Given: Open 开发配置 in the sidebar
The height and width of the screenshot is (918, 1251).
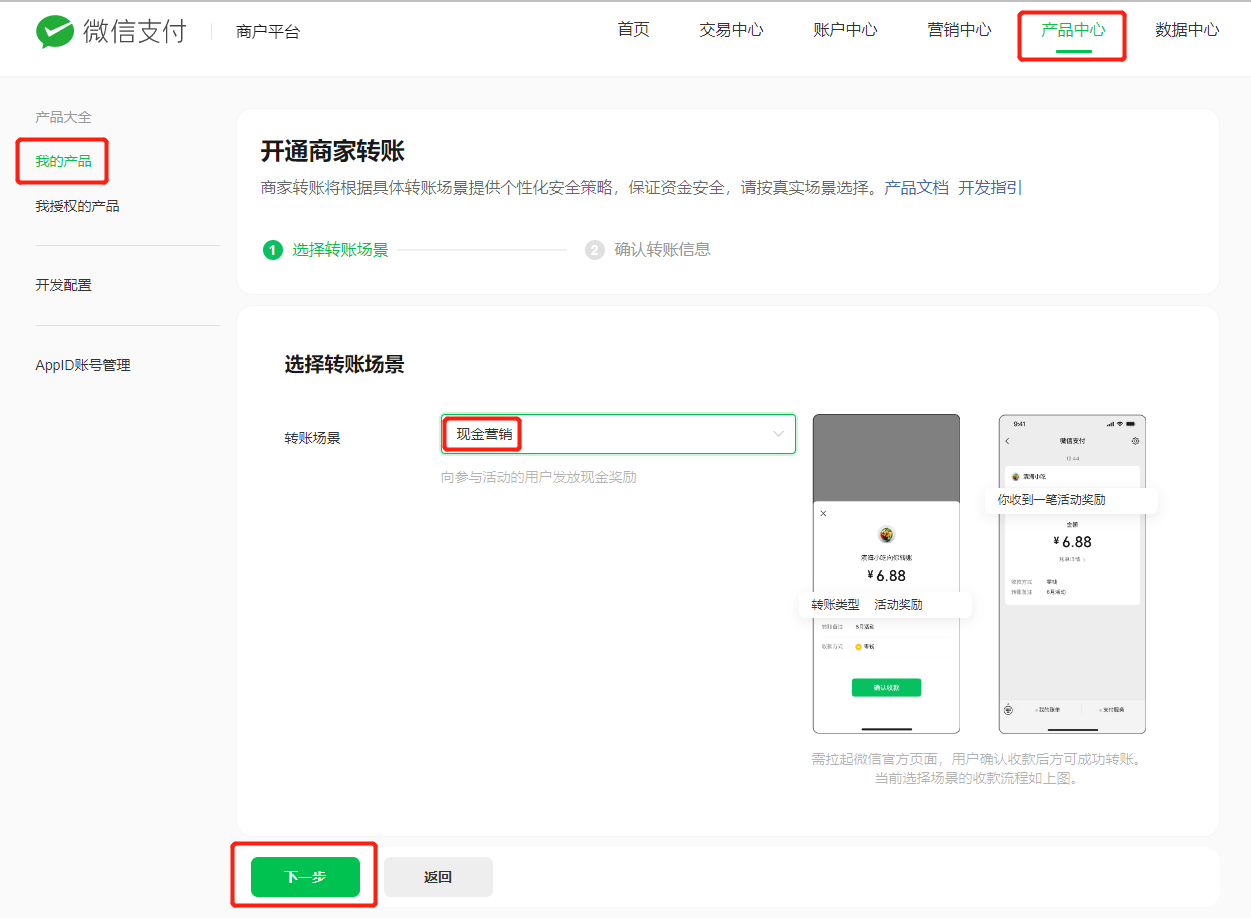Looking at the screenshot, I should (63, 285).
